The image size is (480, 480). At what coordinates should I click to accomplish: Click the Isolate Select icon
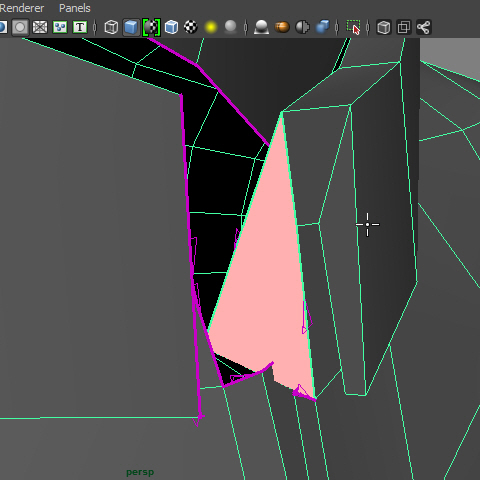click(353, 27)
